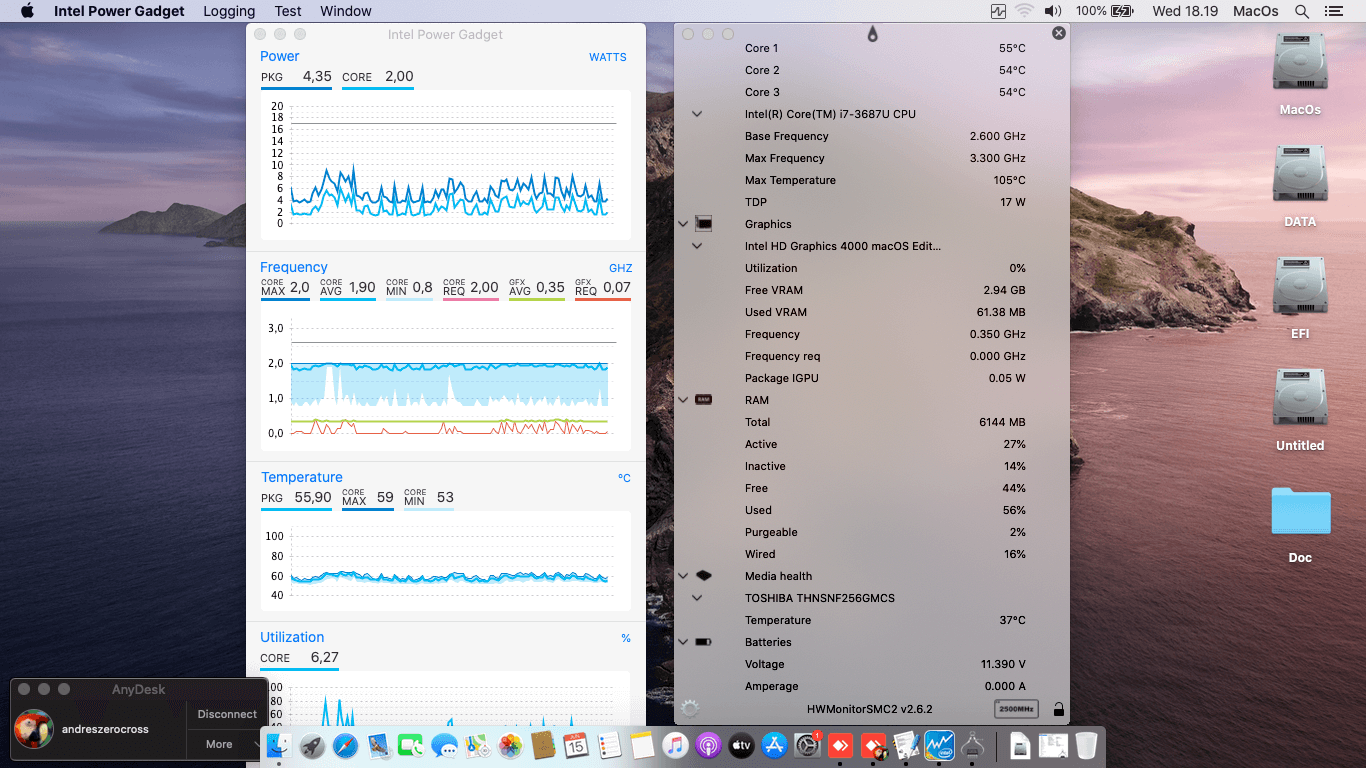Open Notes from the Dock

coord(642,745)
